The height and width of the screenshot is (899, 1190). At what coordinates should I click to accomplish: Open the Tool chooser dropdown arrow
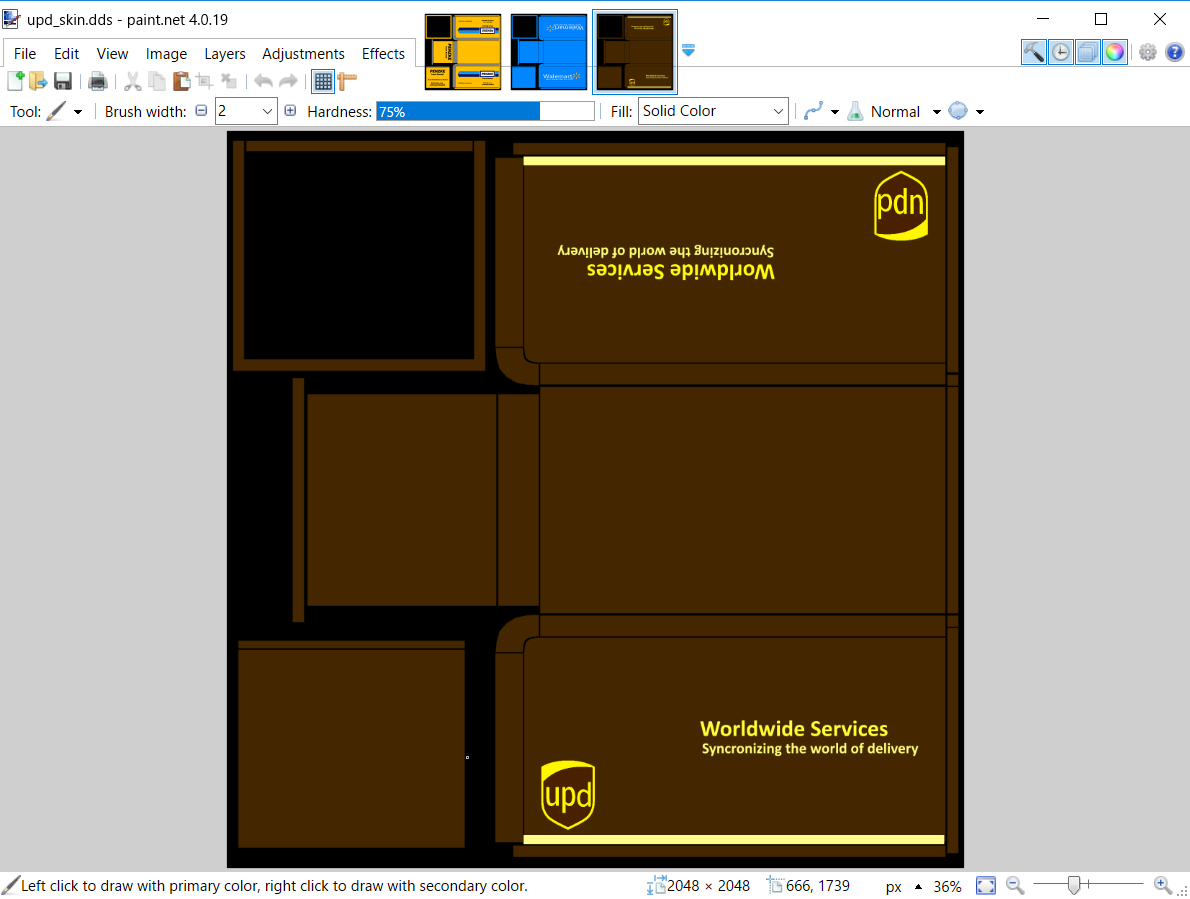pos(77,112)
